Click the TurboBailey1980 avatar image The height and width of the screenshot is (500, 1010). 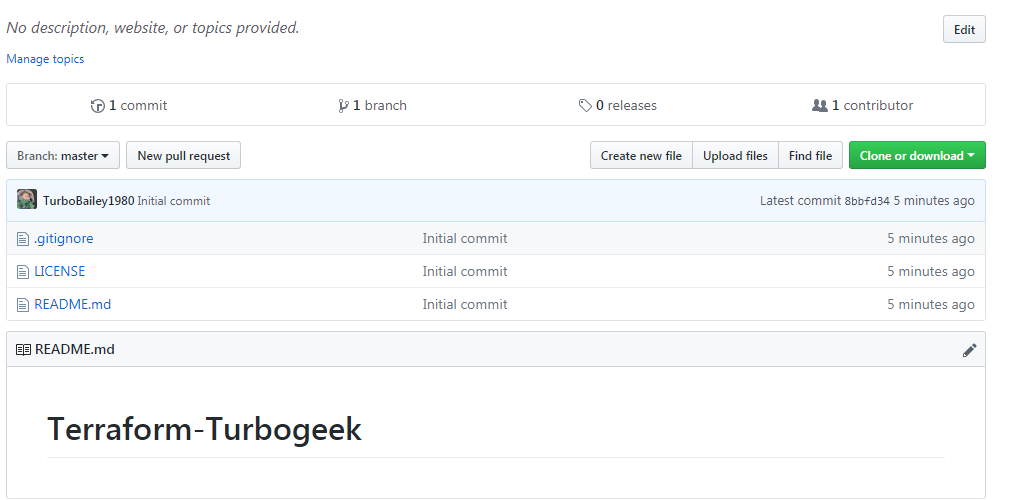[27, 200]
